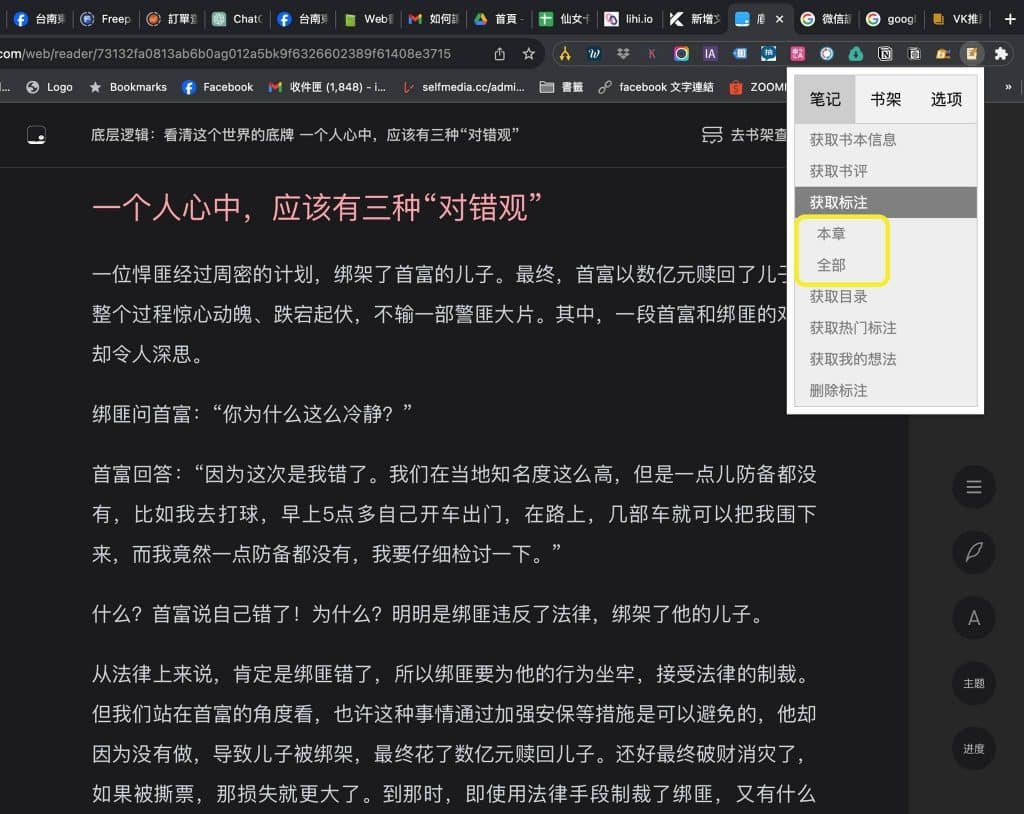Click the colorful ring extension icon
The image size is (1024, 814).
pos(681,54)
